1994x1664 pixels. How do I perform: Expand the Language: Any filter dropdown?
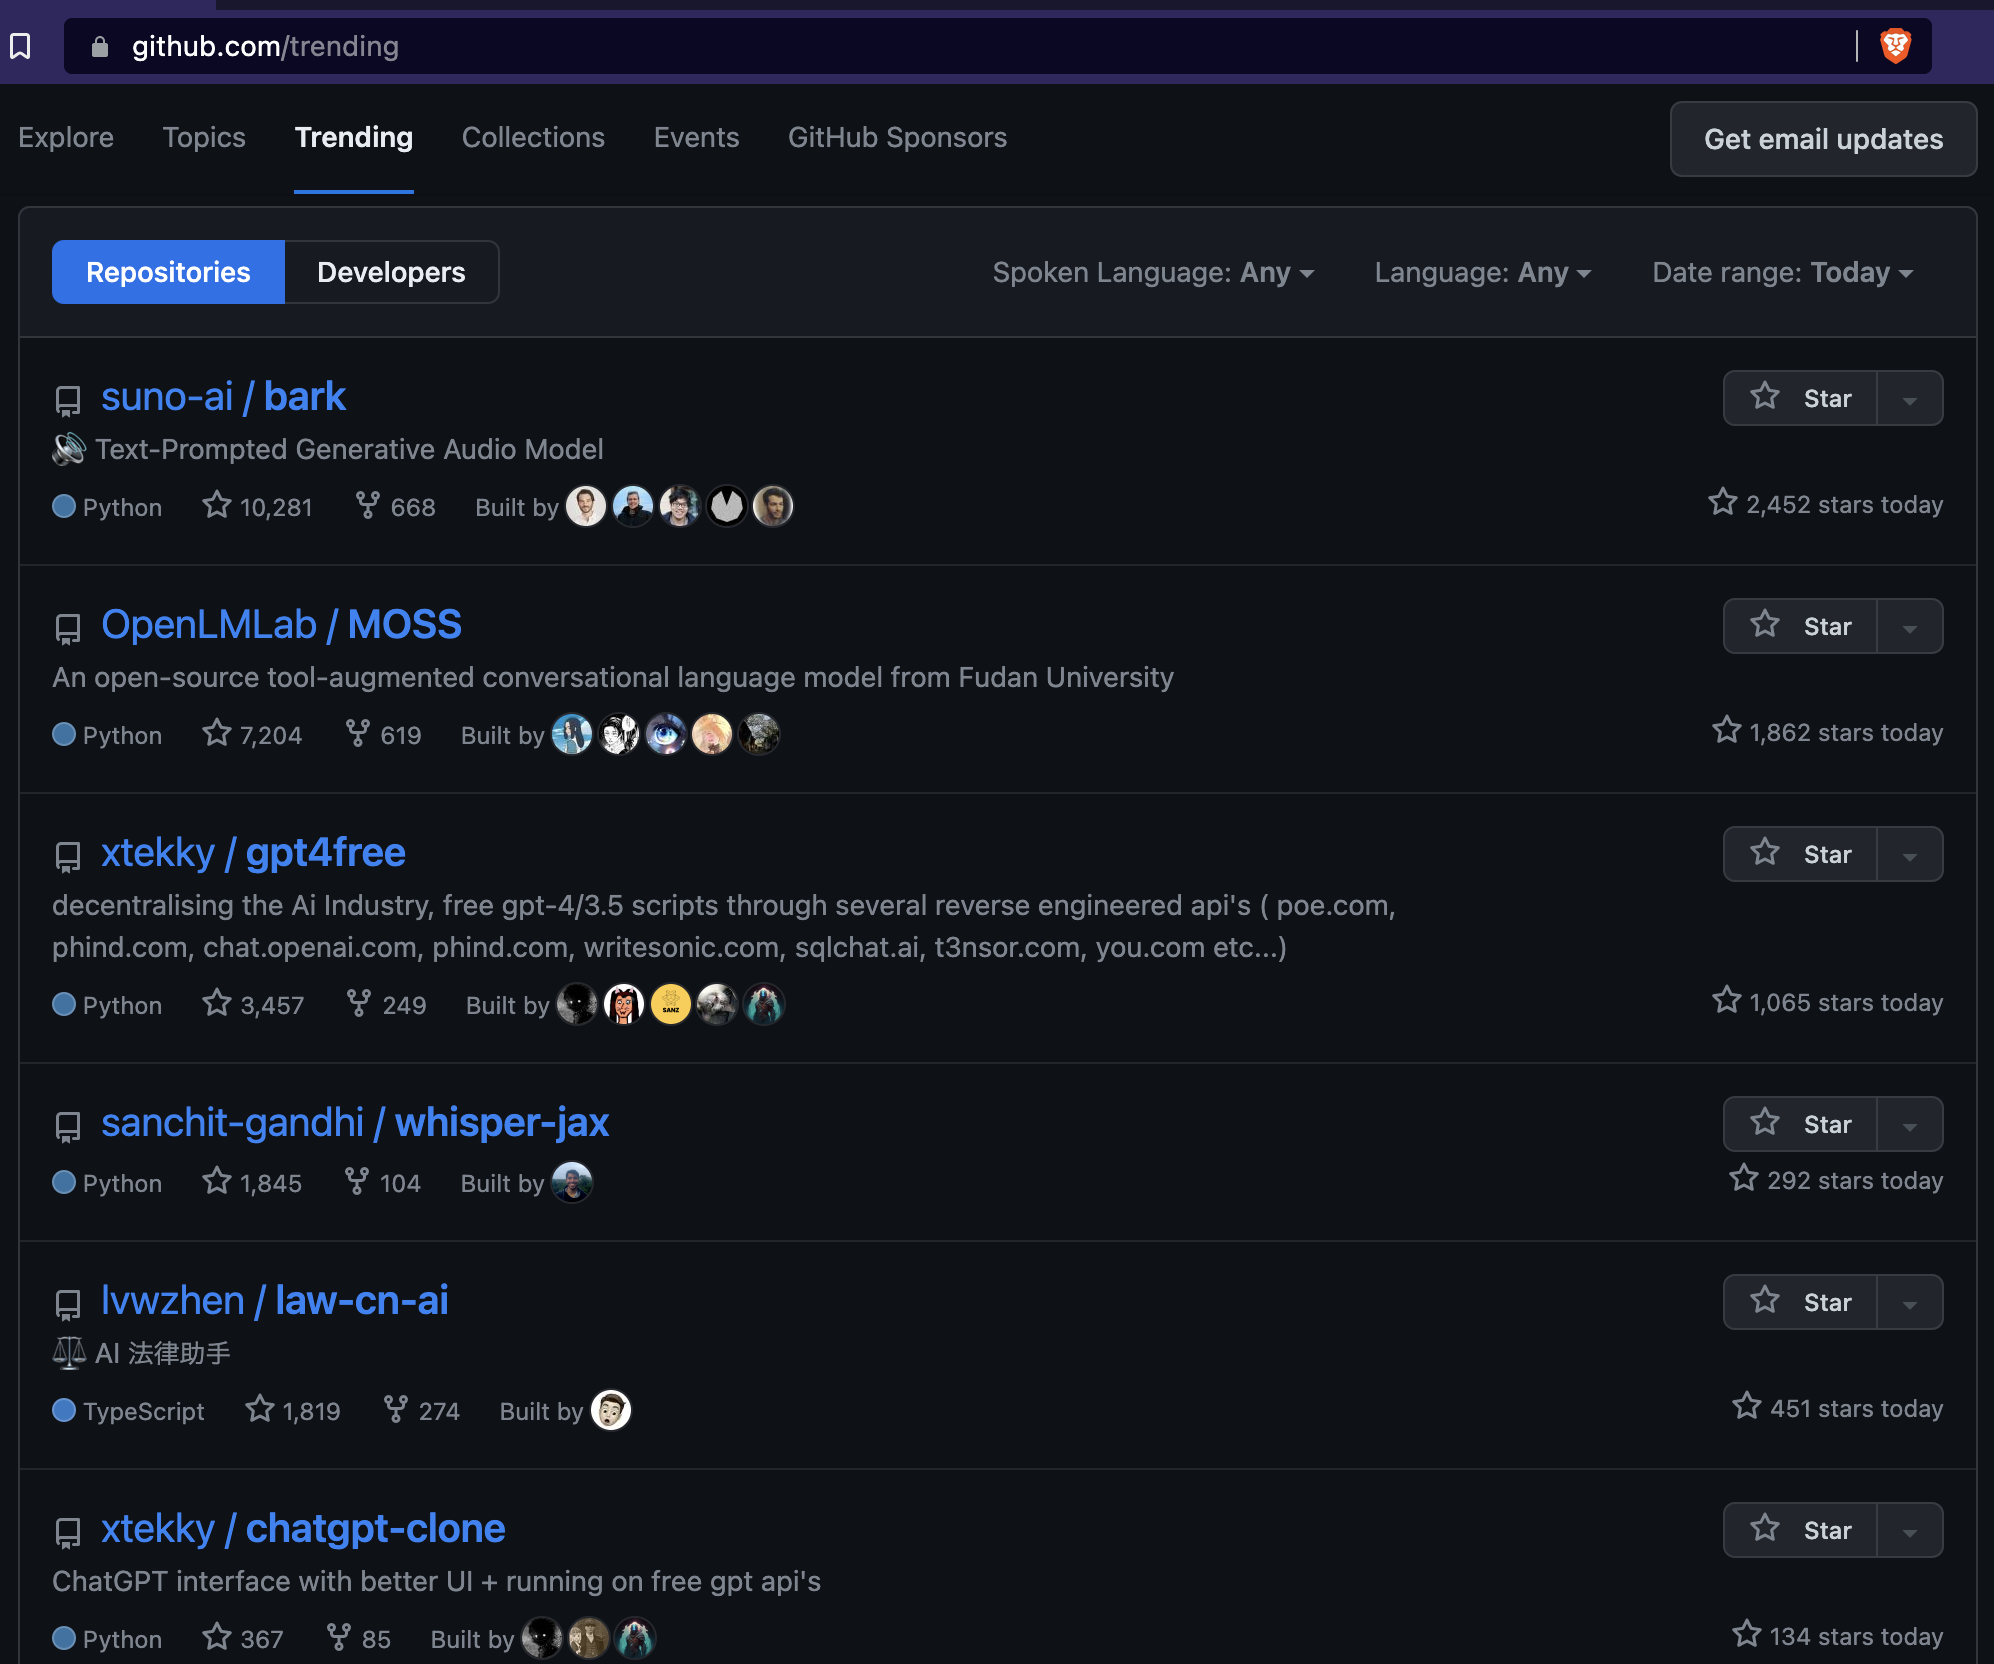(x=1482, y=272)
